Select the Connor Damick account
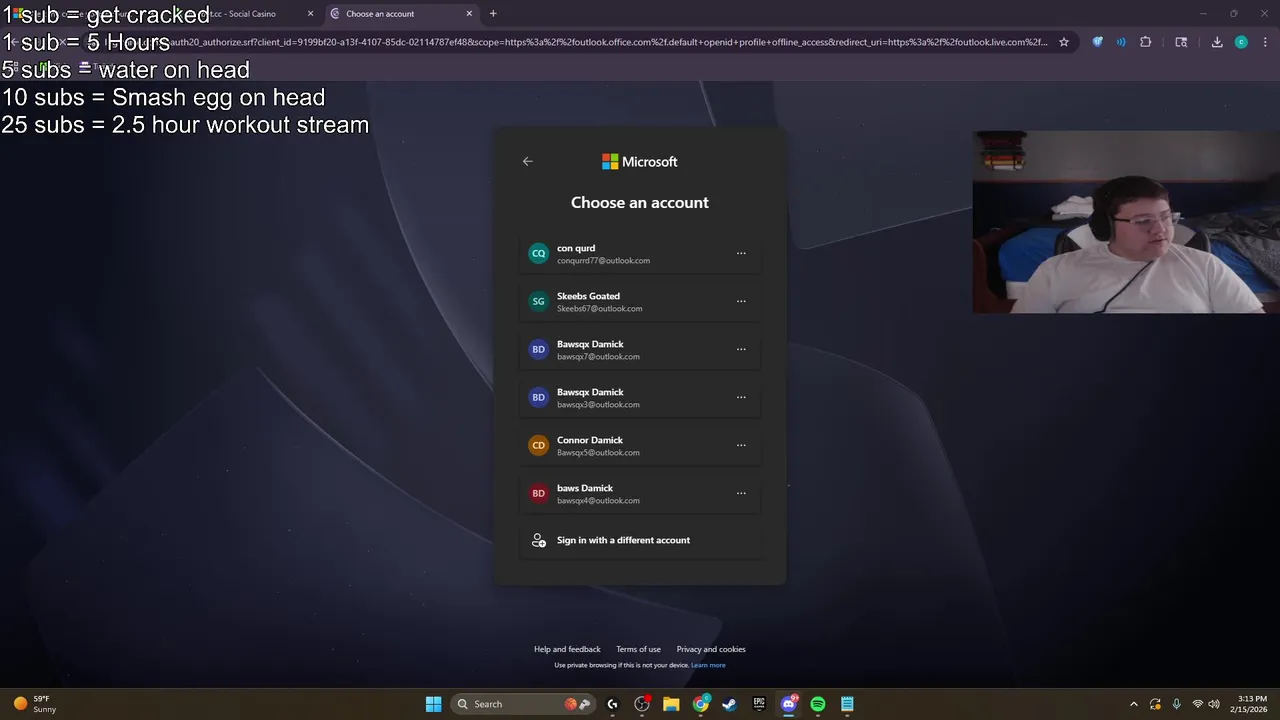The image size is (1280, 720). [640, 446]
